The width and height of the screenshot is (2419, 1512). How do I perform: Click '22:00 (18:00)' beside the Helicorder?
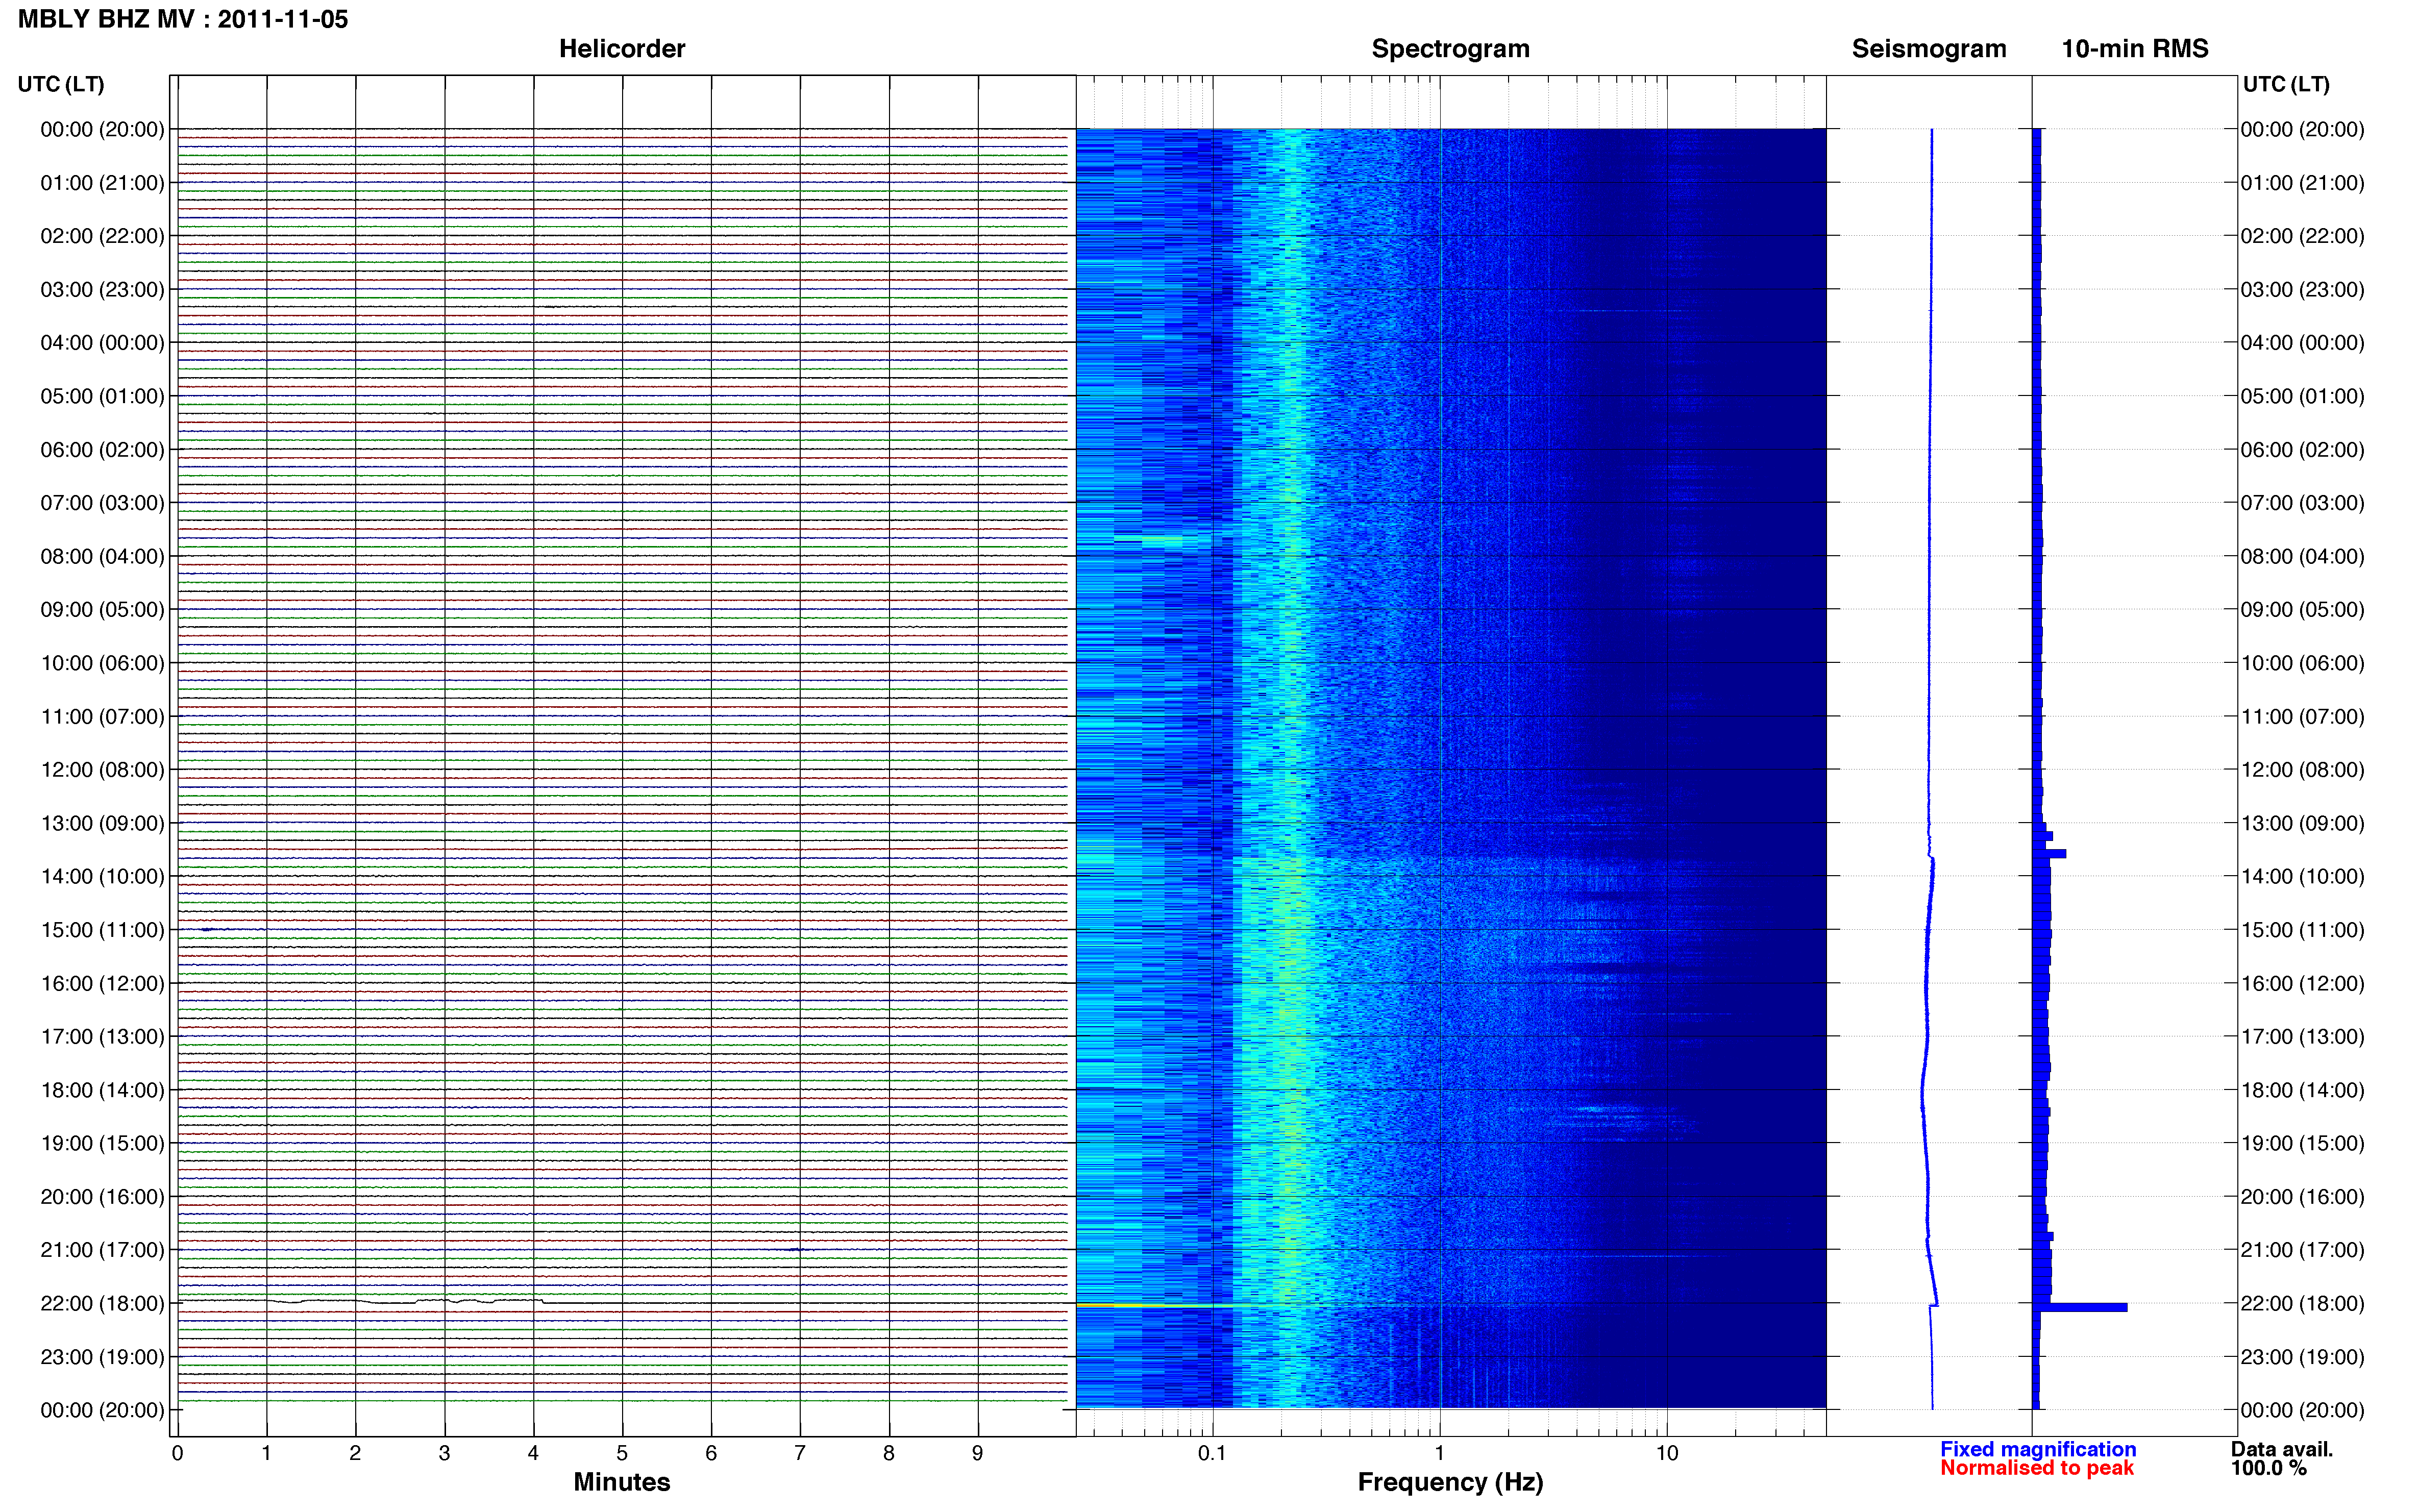[102, 1304]
